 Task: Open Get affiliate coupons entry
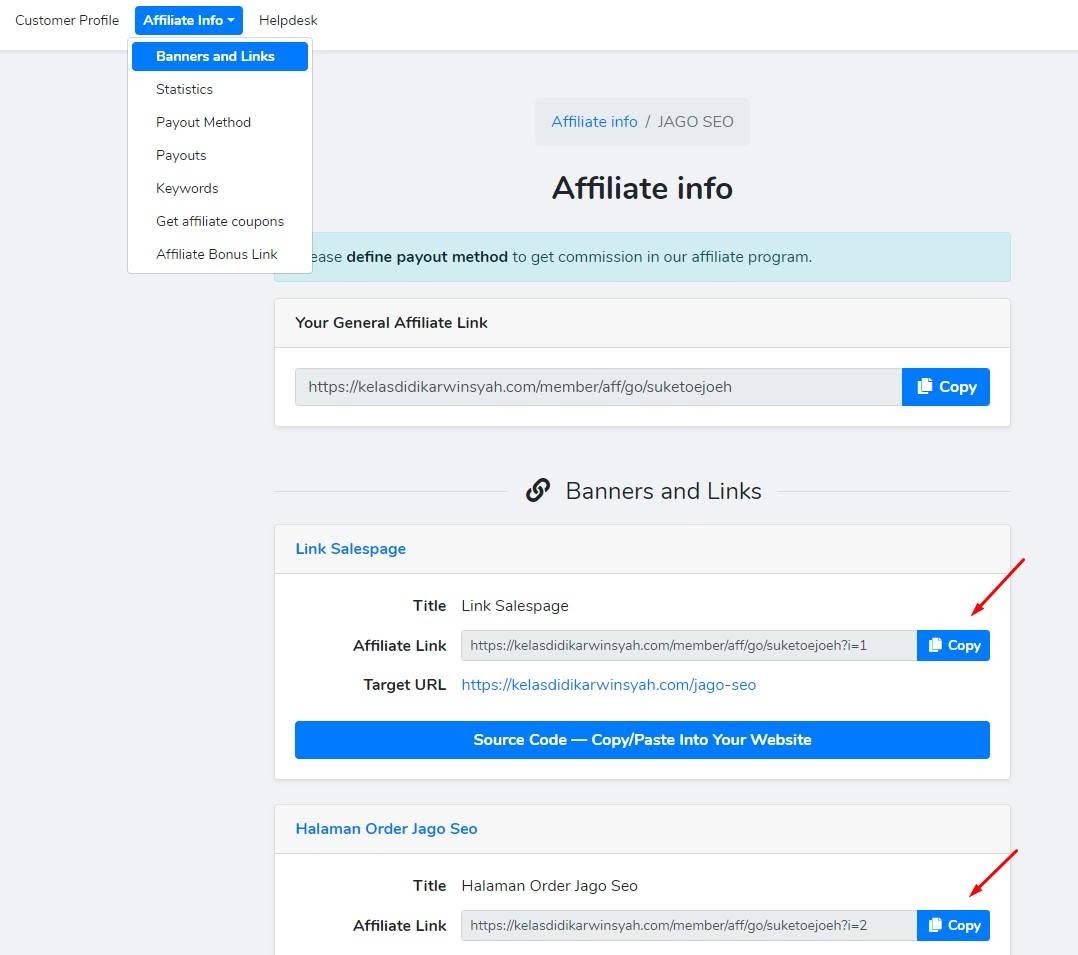pyautogui.click(x=220, y=221)
